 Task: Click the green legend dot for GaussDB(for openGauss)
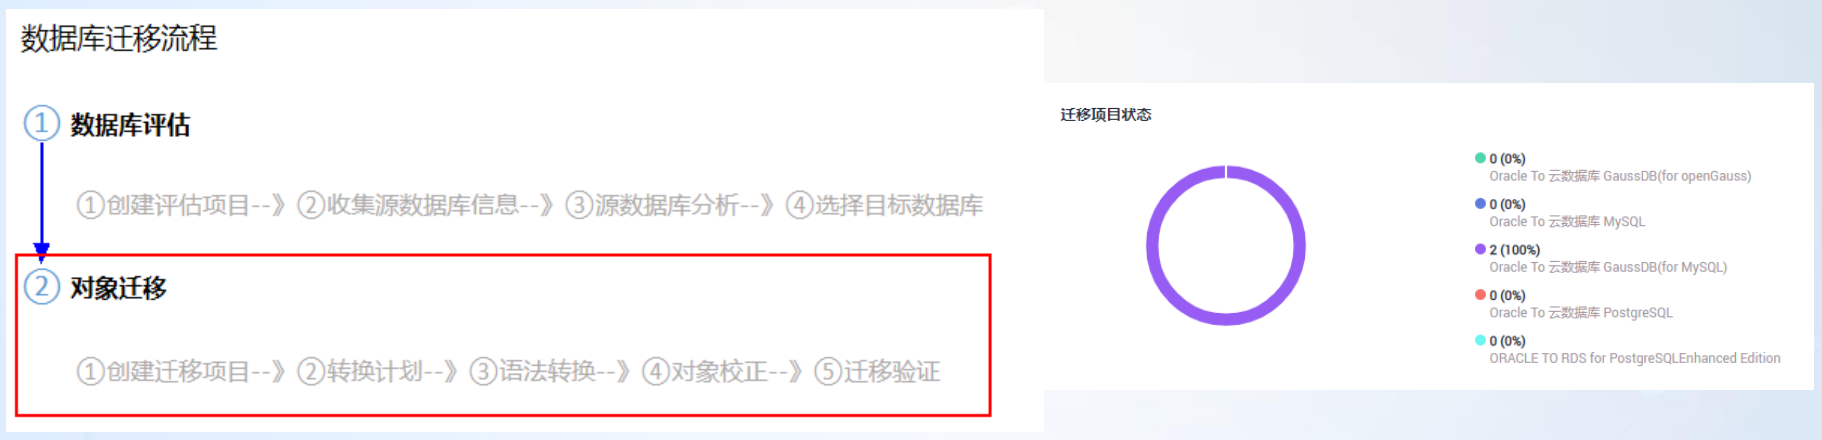pyautogui.click(x=1480, y=158)
